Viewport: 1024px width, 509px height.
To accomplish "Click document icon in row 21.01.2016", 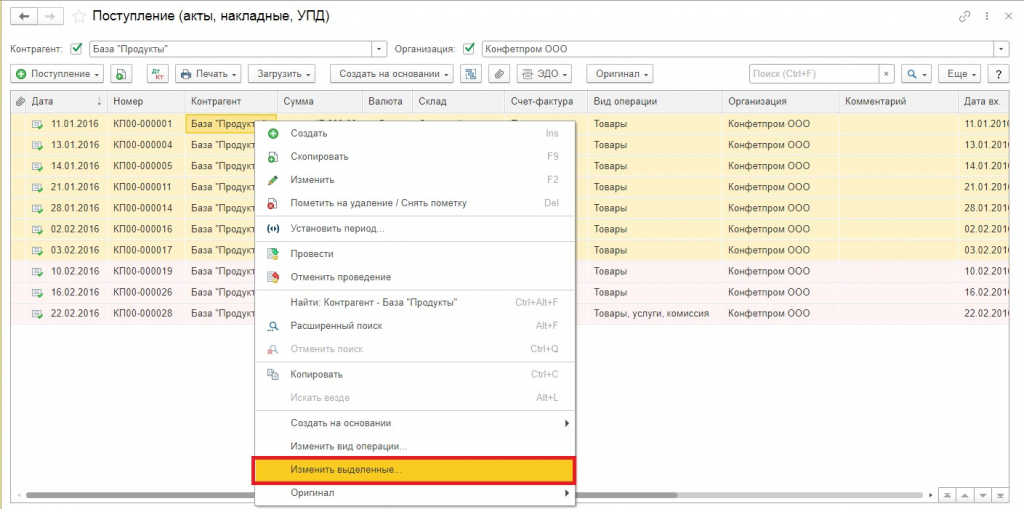I will (38, 187).
